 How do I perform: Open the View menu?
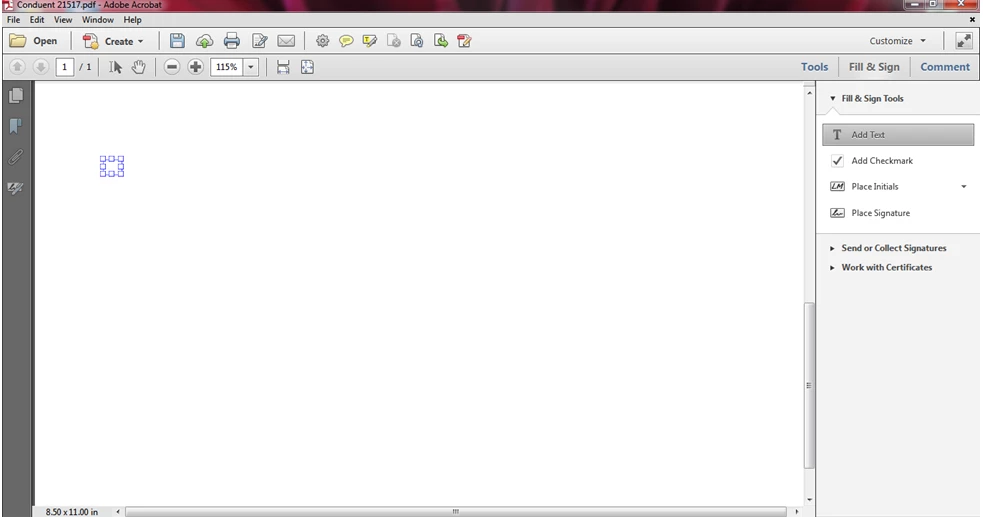click(63, 19)
